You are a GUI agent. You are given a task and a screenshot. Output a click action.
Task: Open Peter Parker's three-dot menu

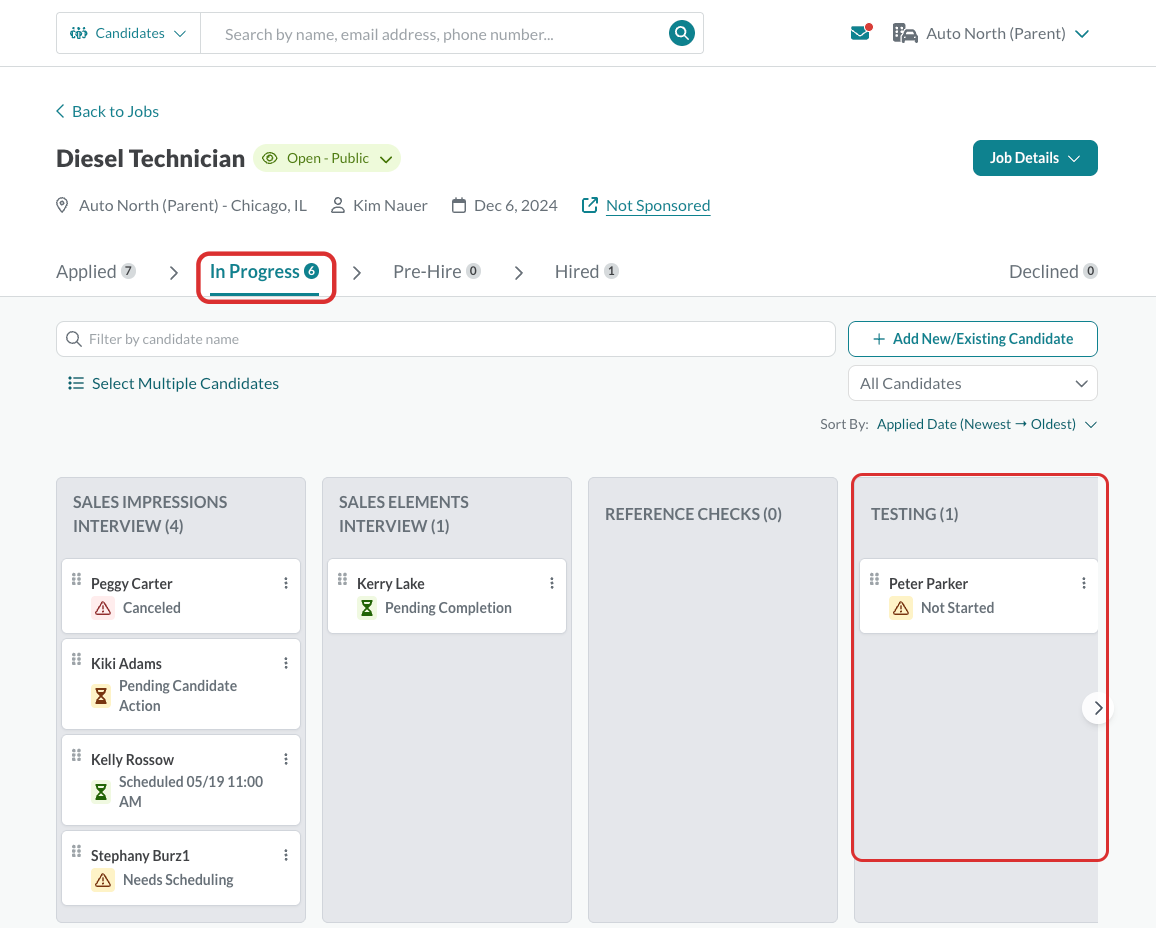click(x=1084, y=583)
